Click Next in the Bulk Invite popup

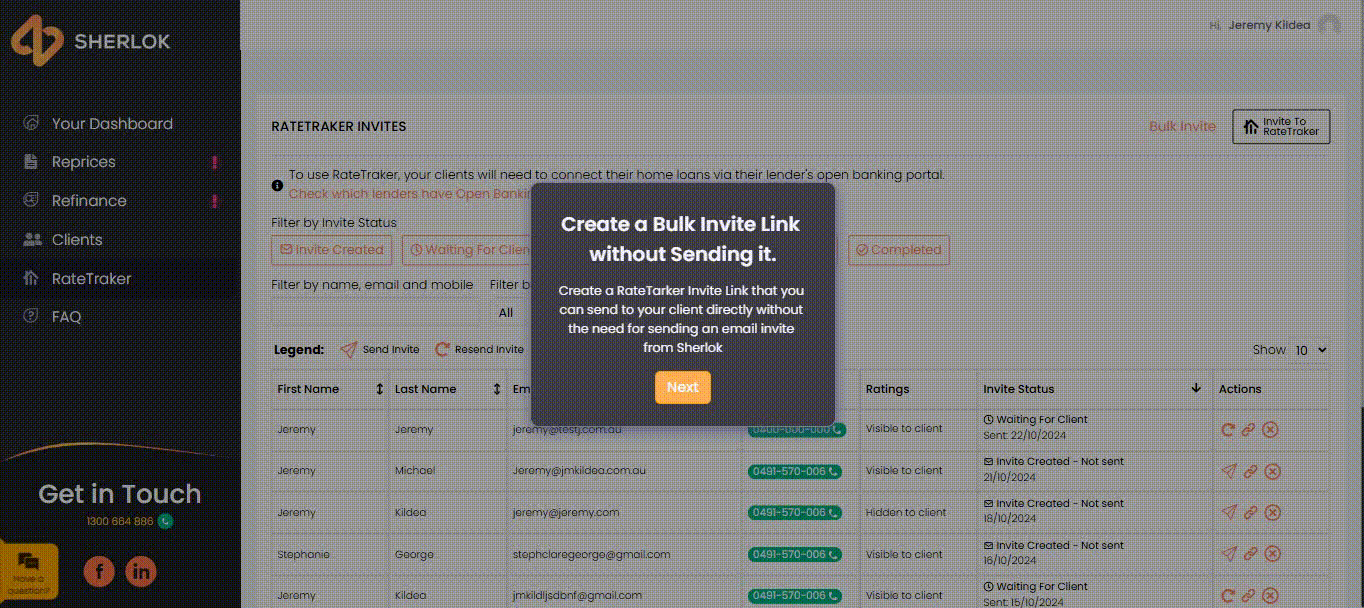(x=682, y=387)
